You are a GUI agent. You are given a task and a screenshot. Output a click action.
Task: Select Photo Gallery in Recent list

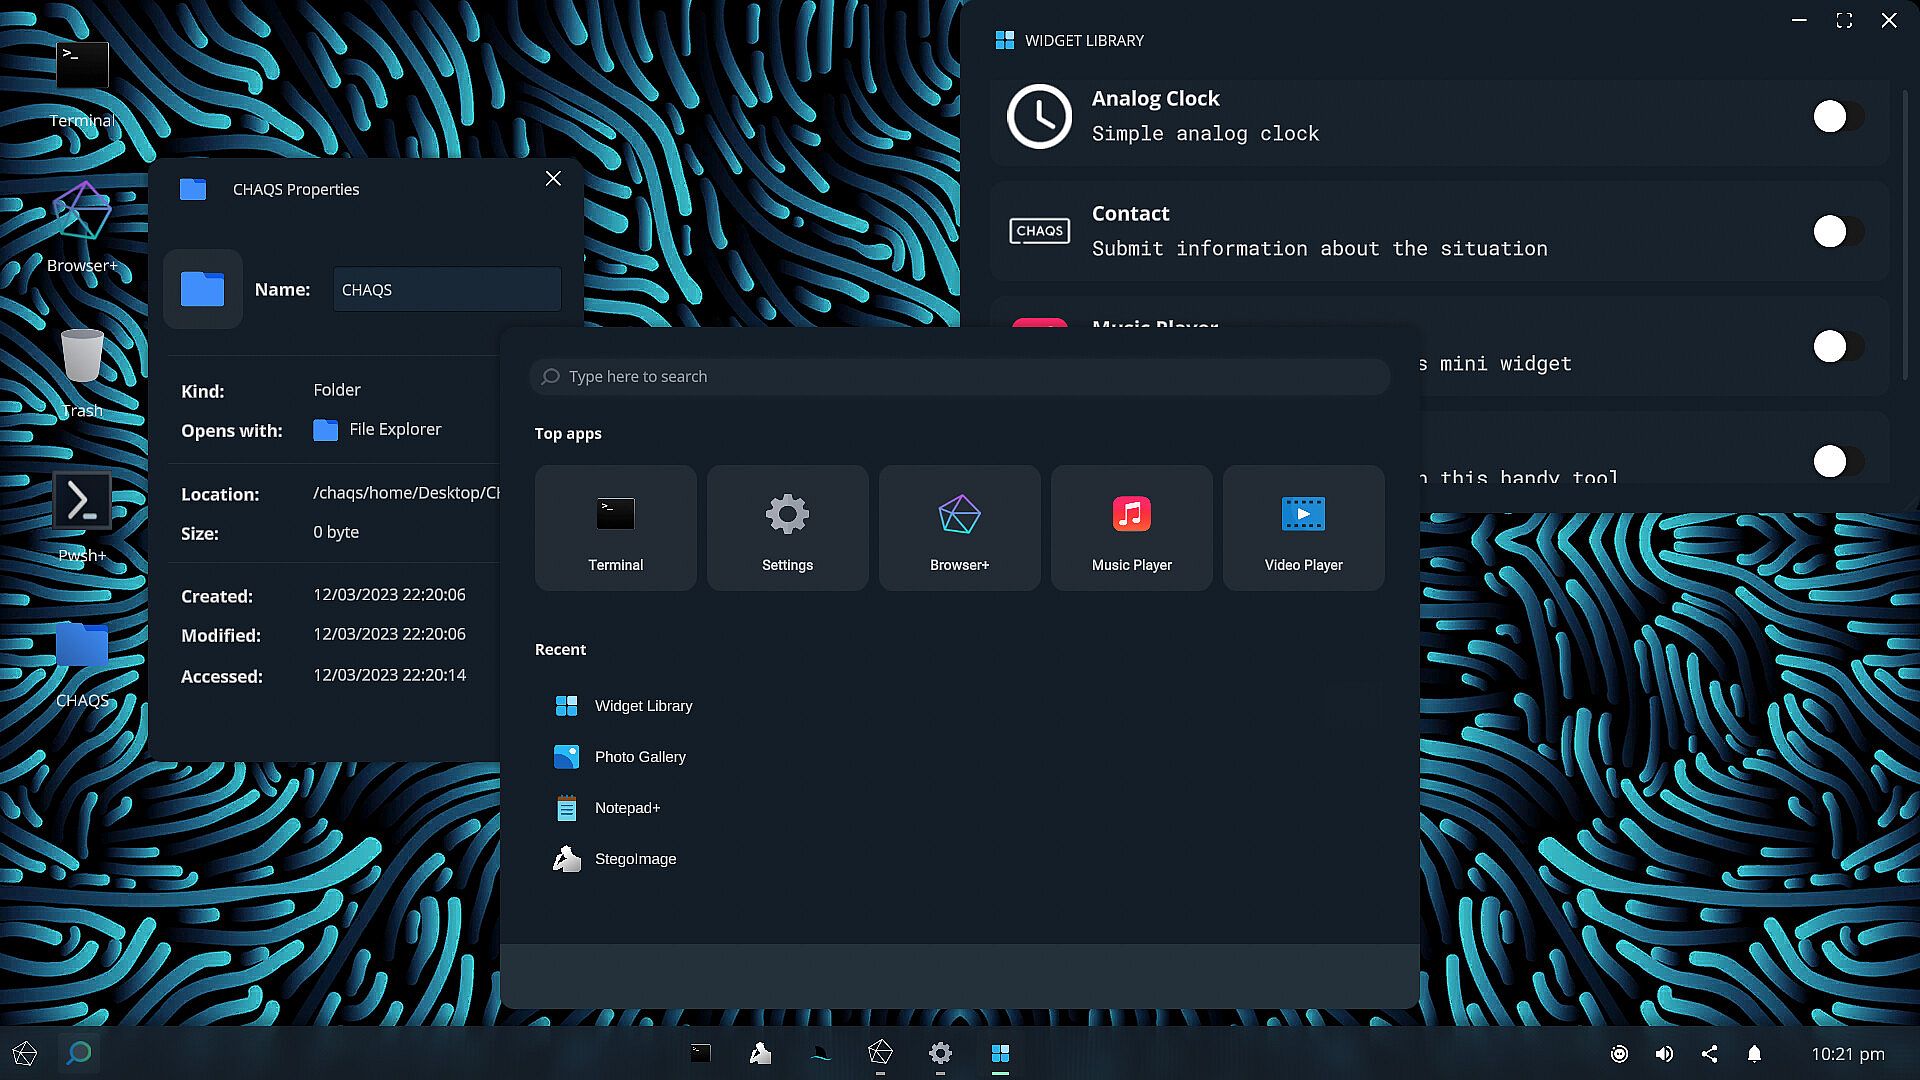point(640,757)
